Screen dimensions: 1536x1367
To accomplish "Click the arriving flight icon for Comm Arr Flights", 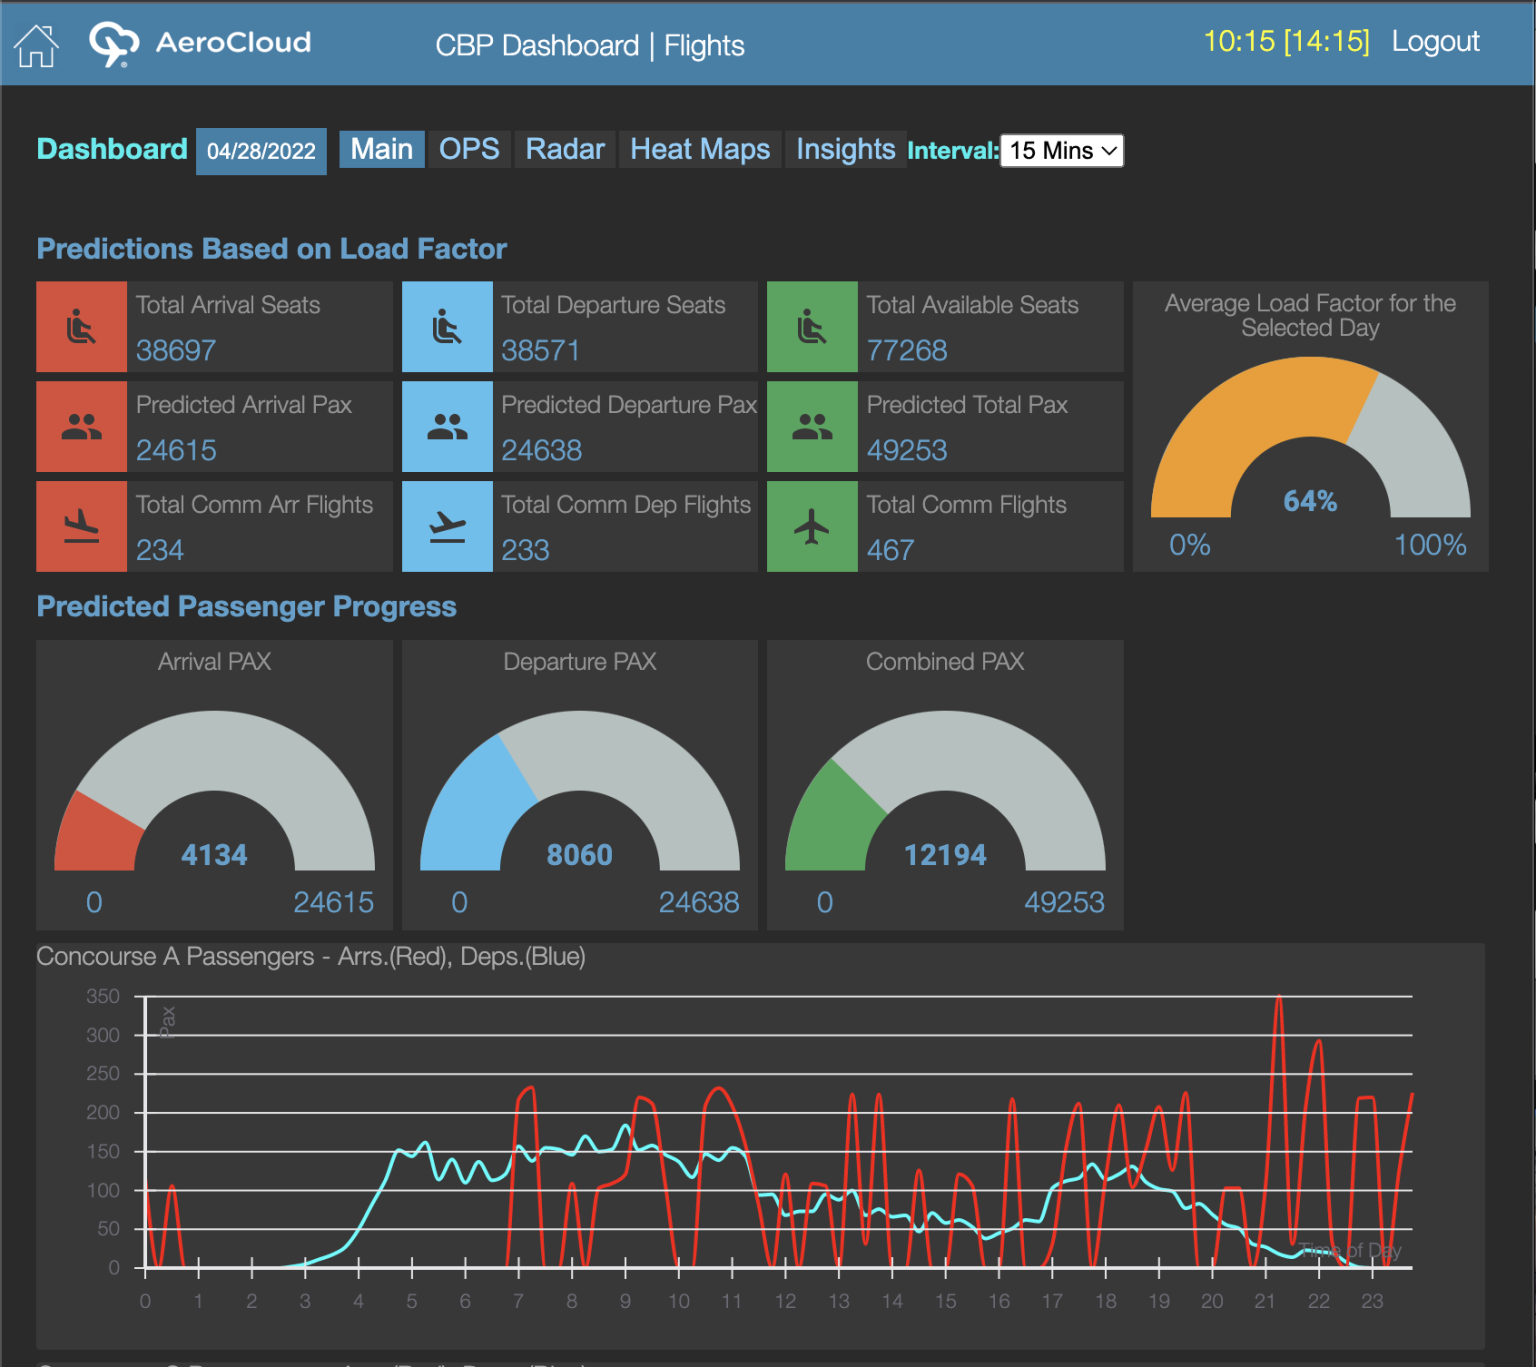I will coord(81,526).
